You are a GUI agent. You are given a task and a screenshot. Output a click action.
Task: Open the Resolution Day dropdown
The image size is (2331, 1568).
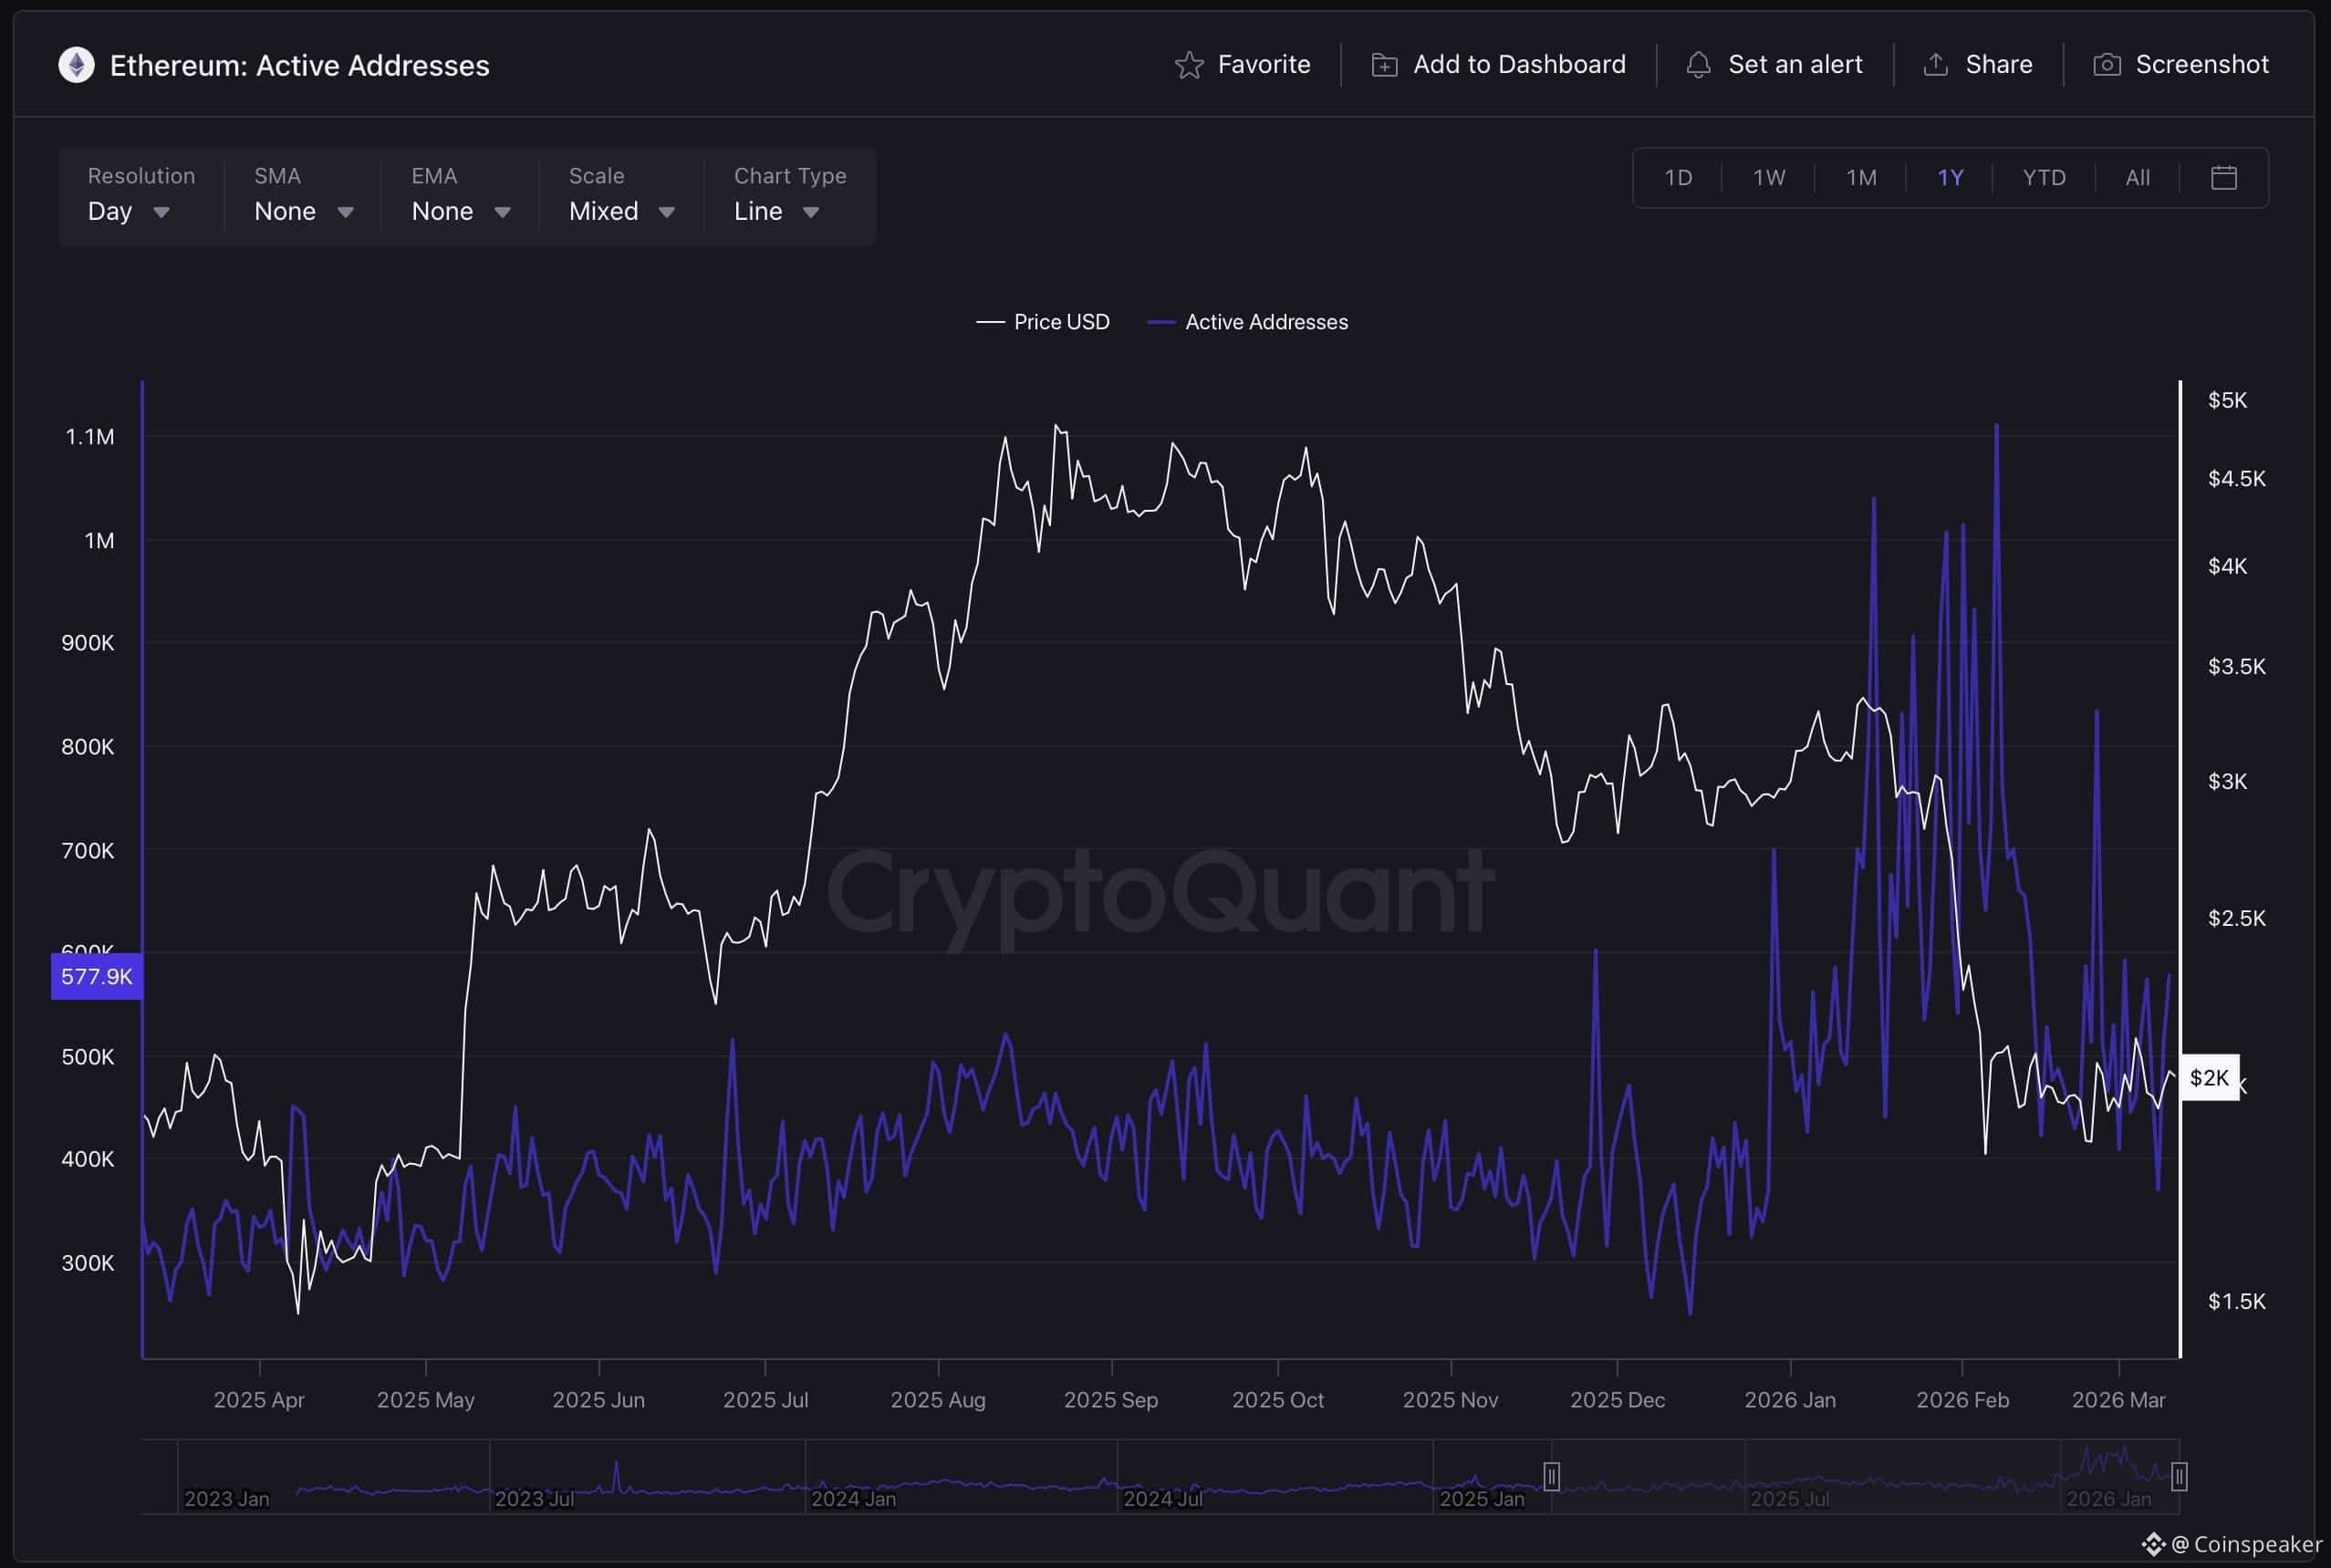[129, 212]
